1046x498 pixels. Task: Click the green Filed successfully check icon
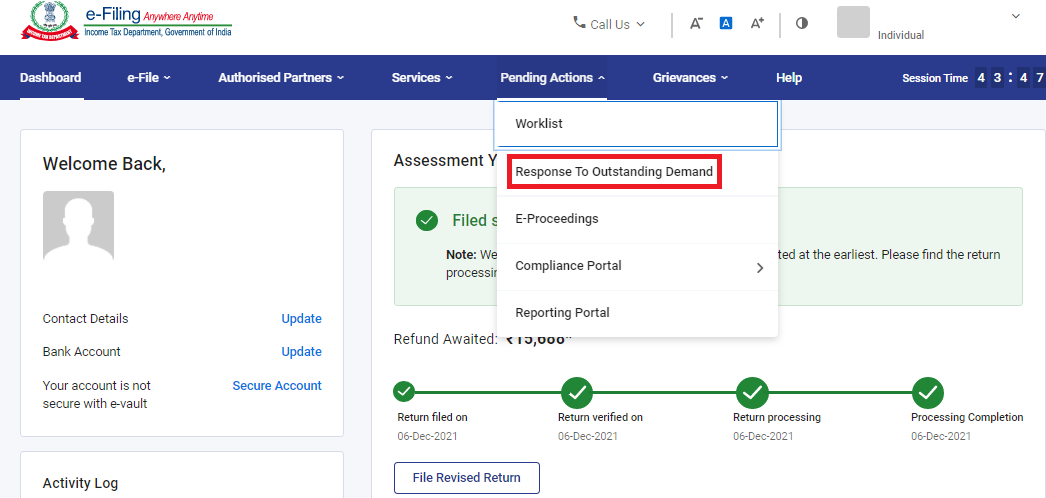click(427, 221)
